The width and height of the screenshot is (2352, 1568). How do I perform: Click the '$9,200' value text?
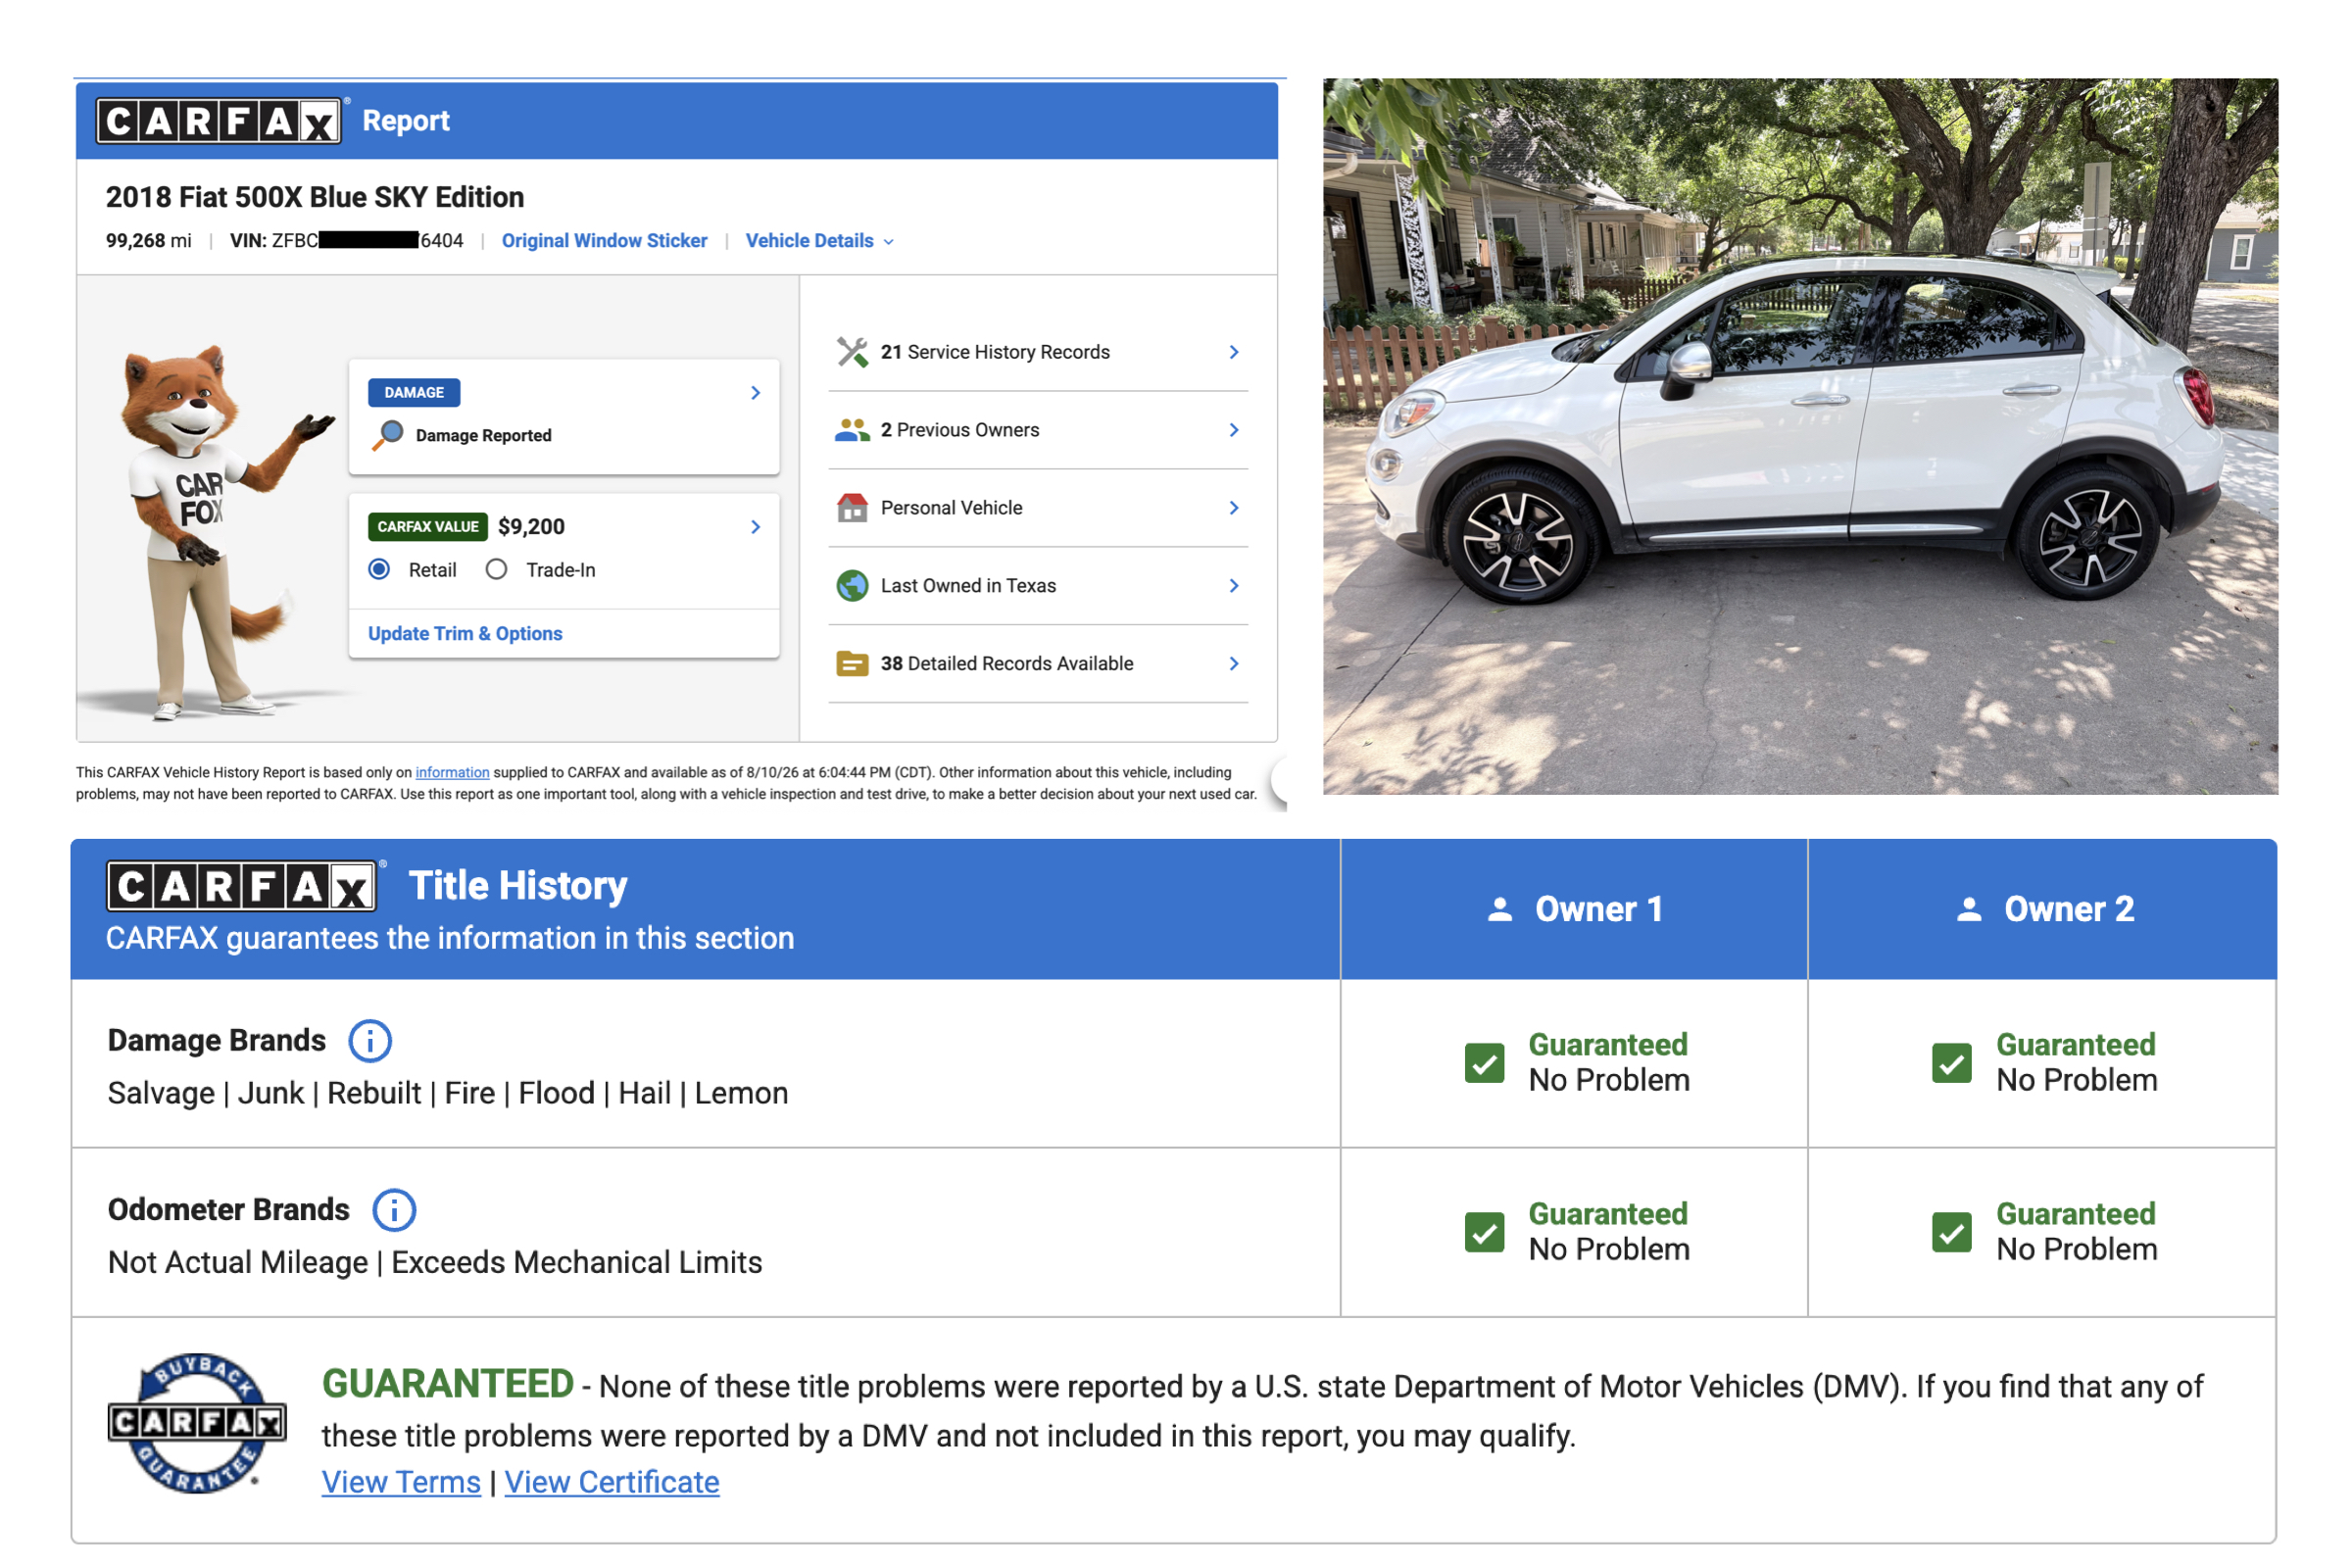(x=531, y=527)
